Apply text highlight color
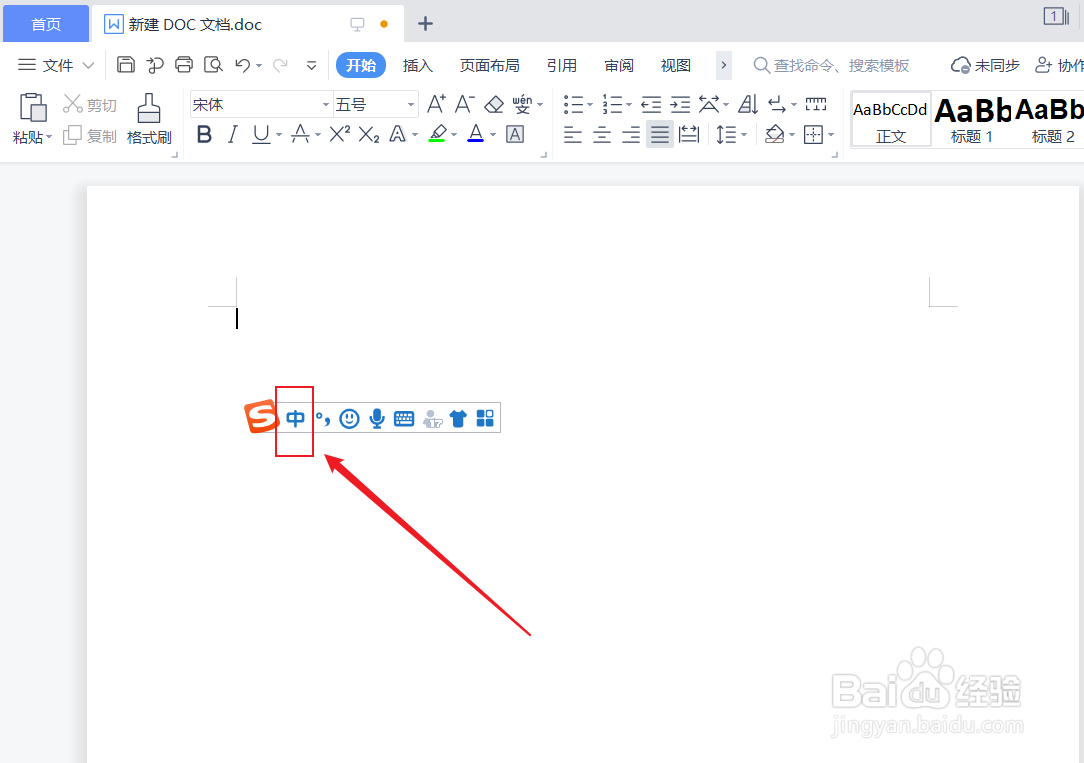The width and height of the screenshot is (1084, 763). tap(437, 134)
